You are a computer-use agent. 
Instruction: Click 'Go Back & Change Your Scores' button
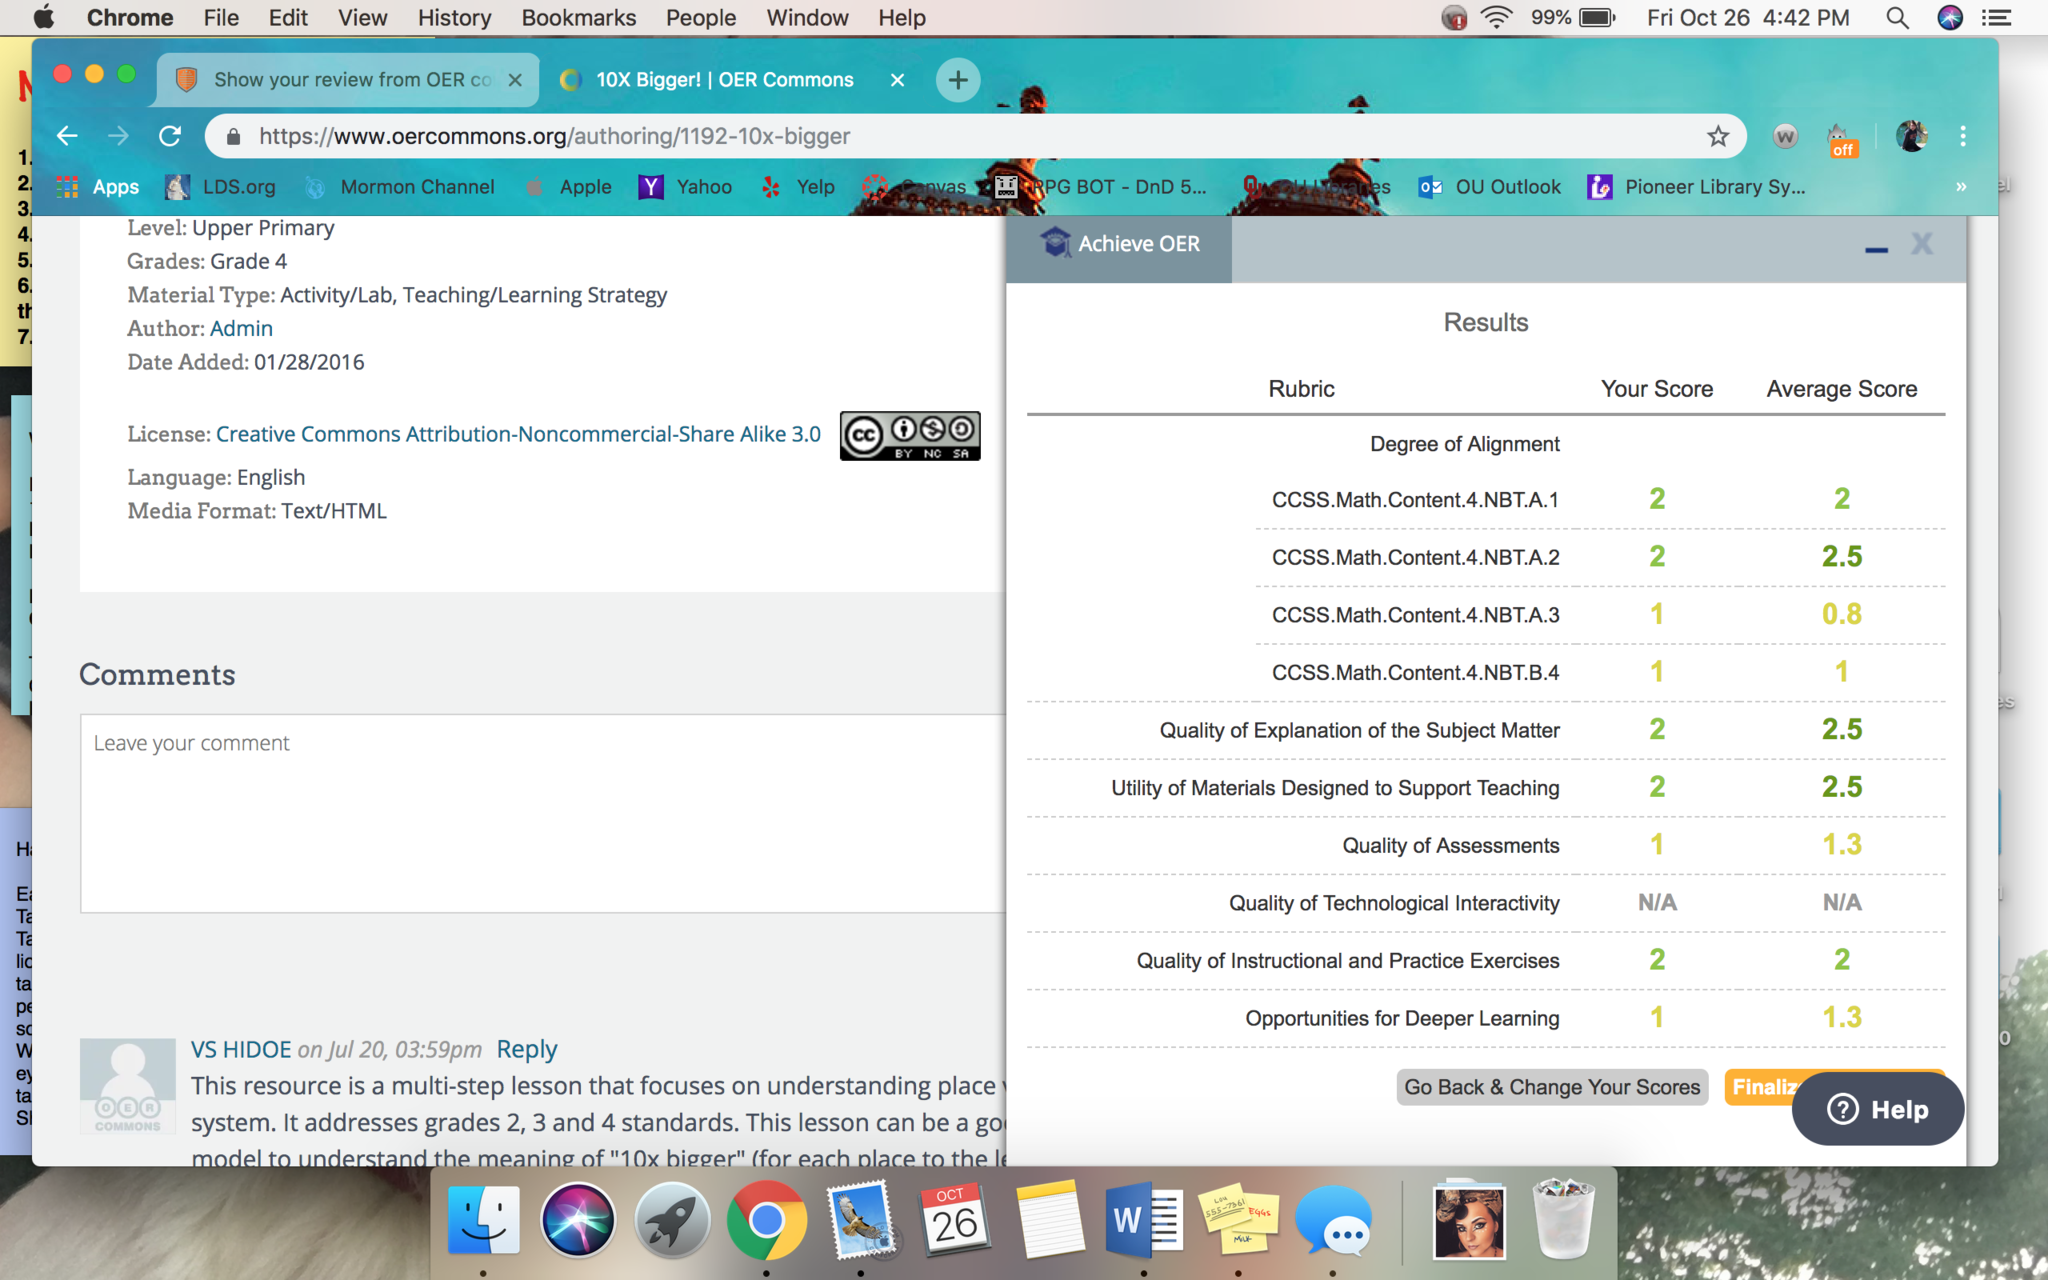pyautogui.click(x=1551, y=1087)
